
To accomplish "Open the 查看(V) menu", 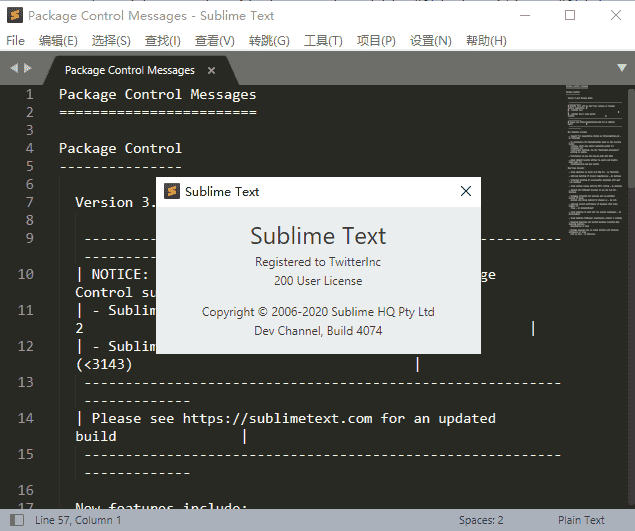I will pyautogui.click(x=214, y=41).
